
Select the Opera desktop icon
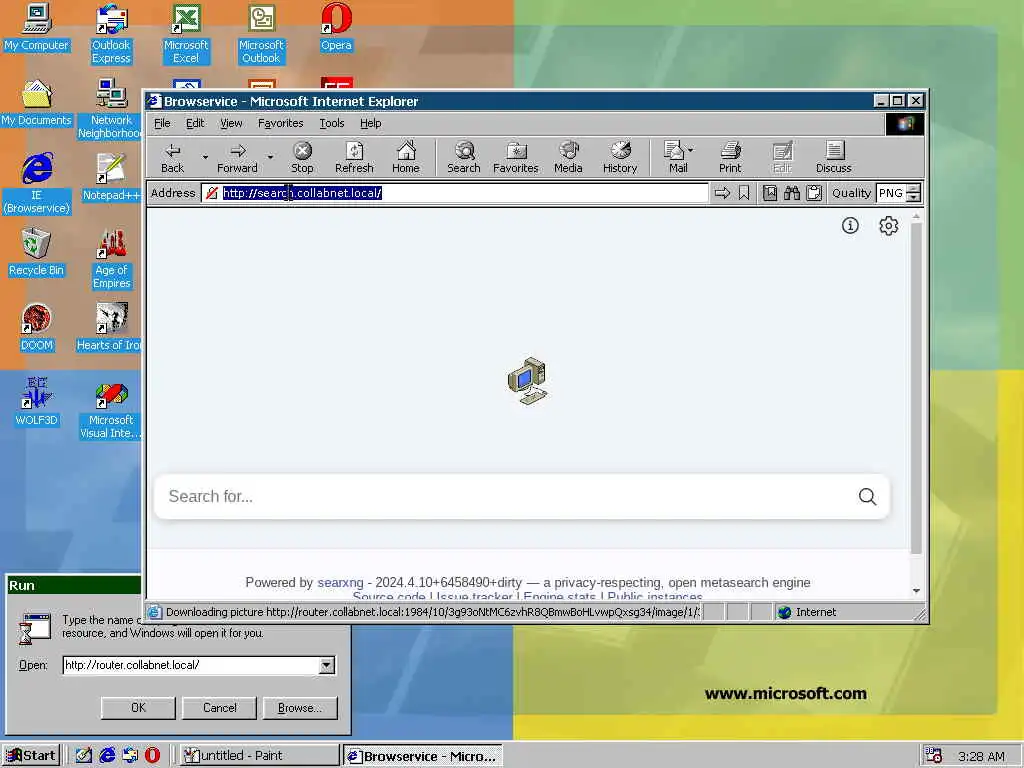[x=336, y=28]
